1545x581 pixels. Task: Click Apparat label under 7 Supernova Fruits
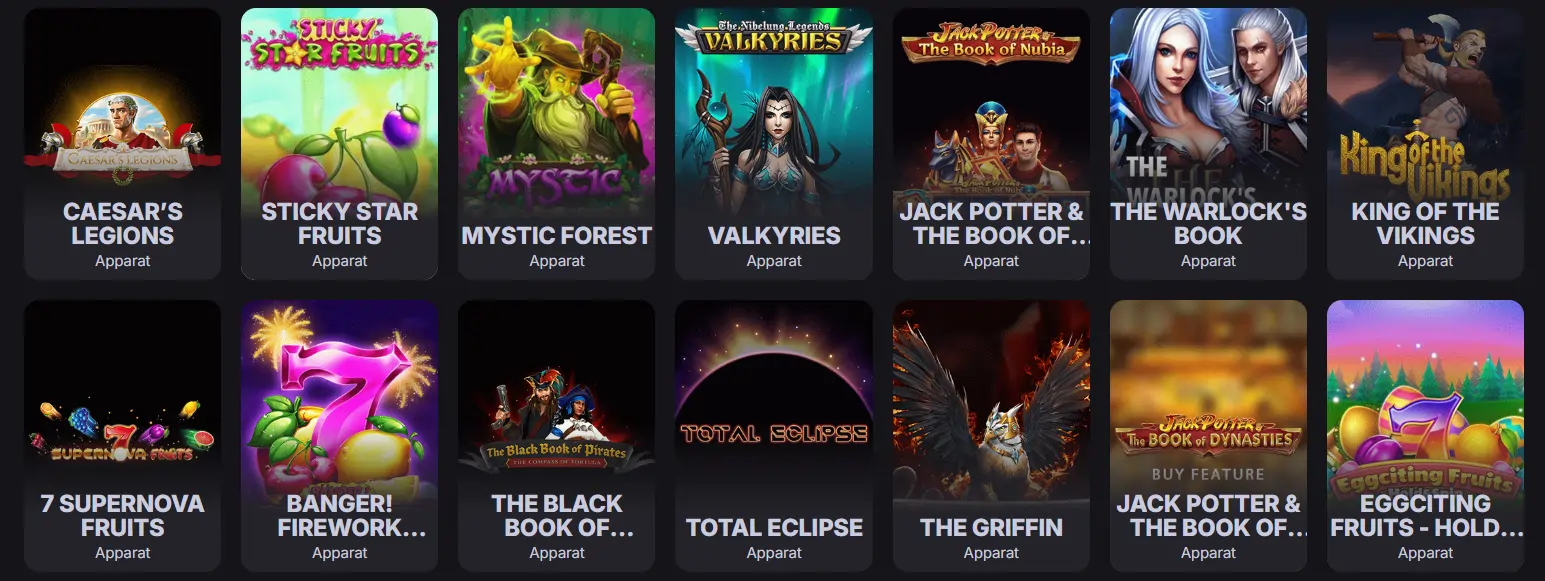tap(122, 553)
